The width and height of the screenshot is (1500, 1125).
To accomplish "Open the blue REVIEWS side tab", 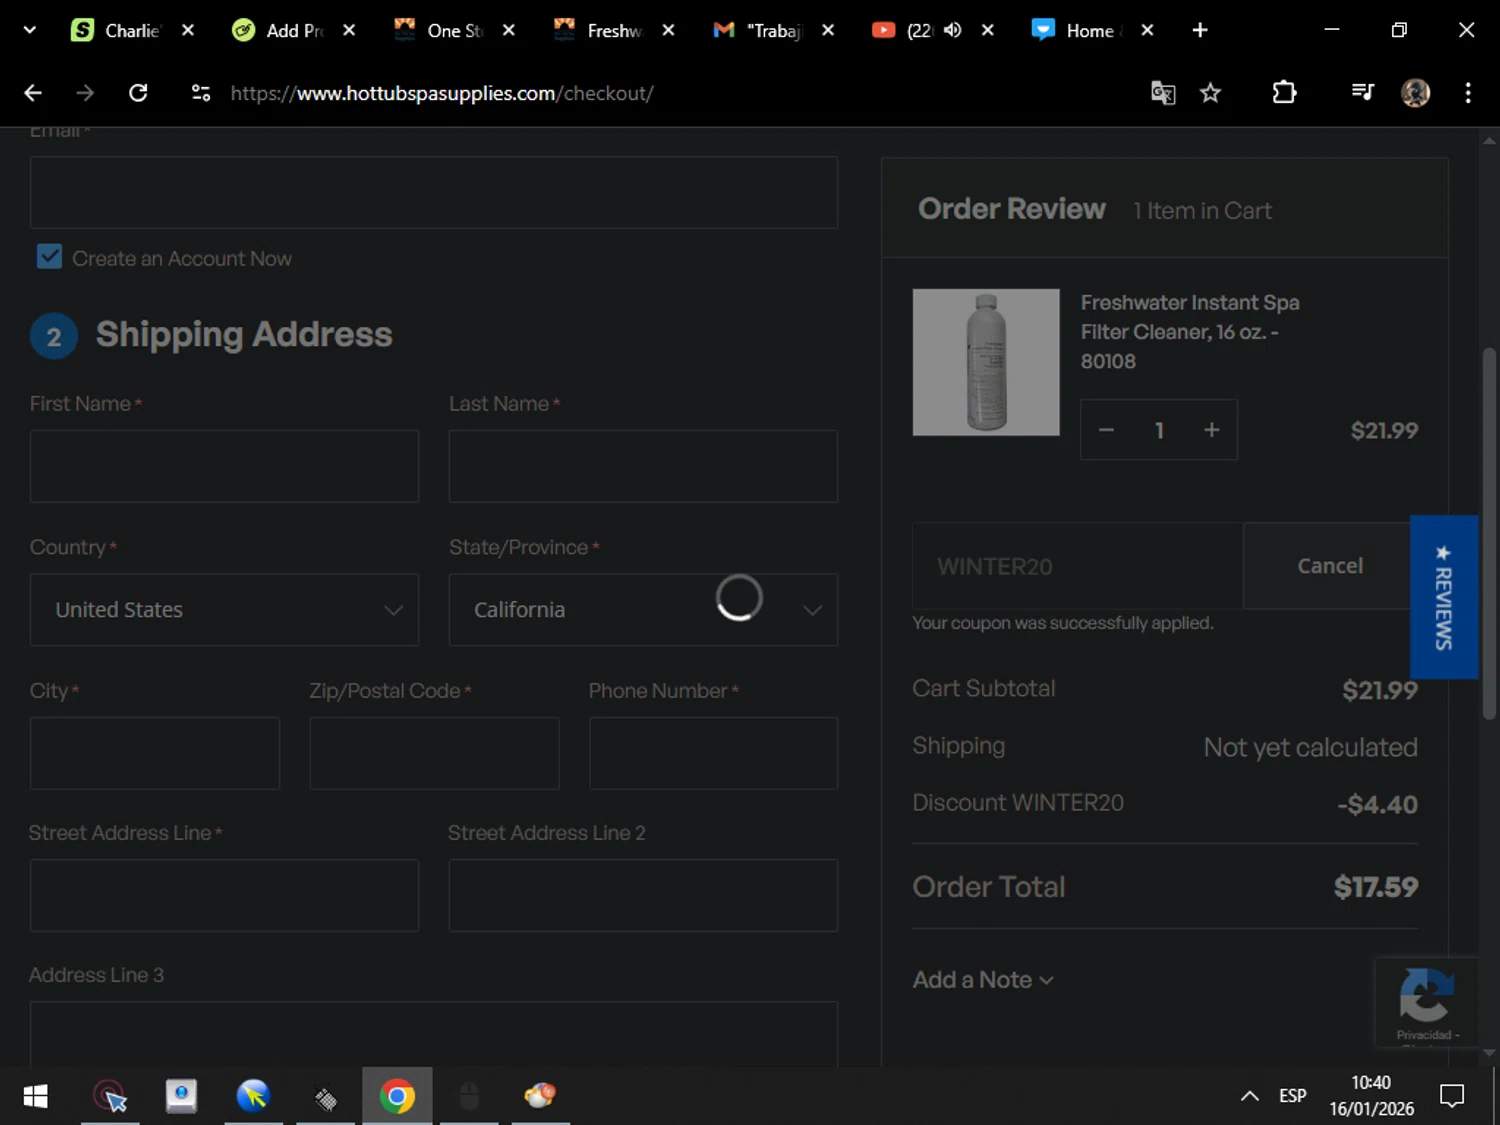I will [x=1443, y=597].
